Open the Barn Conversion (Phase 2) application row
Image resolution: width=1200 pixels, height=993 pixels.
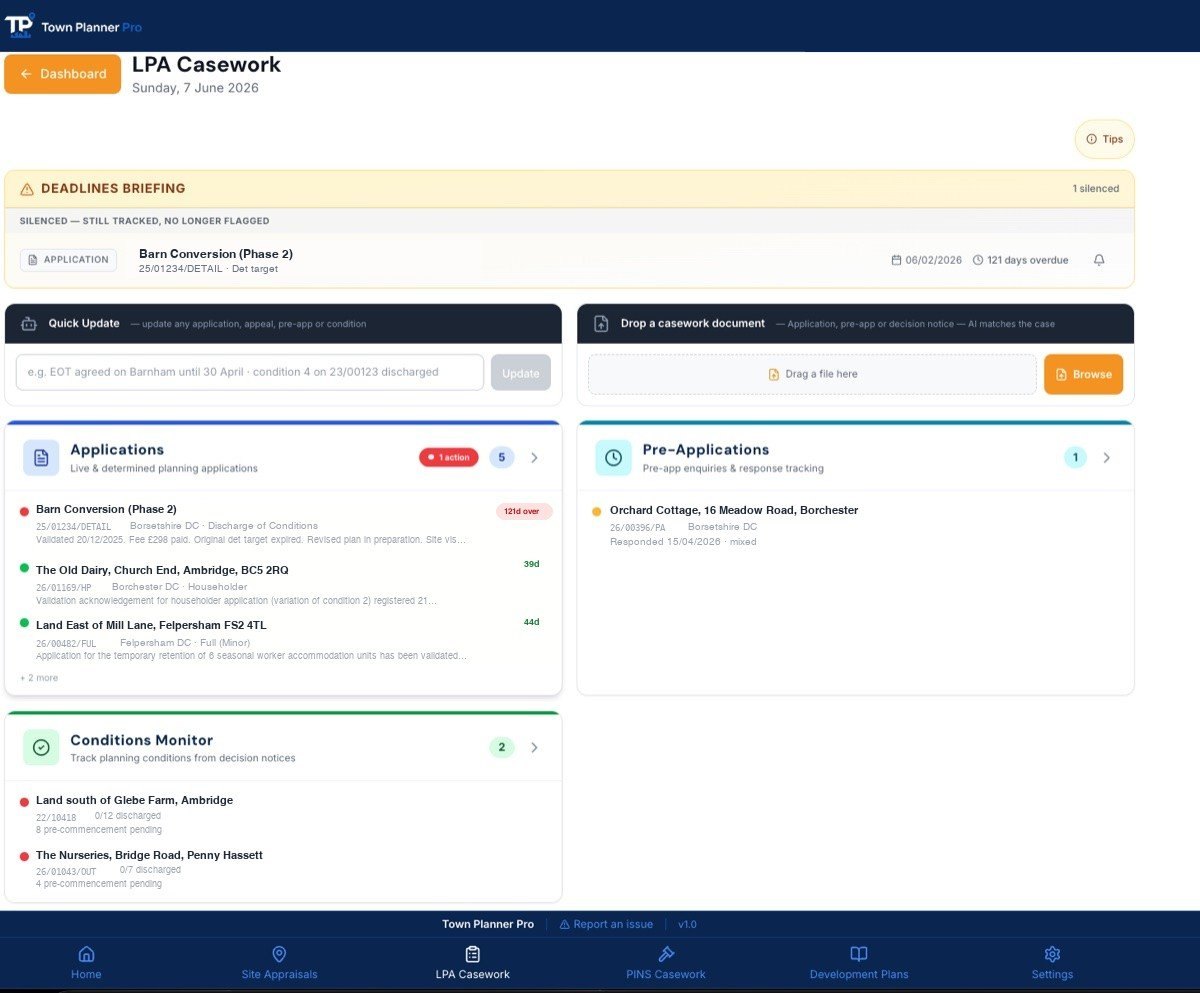tap(284, 525)
